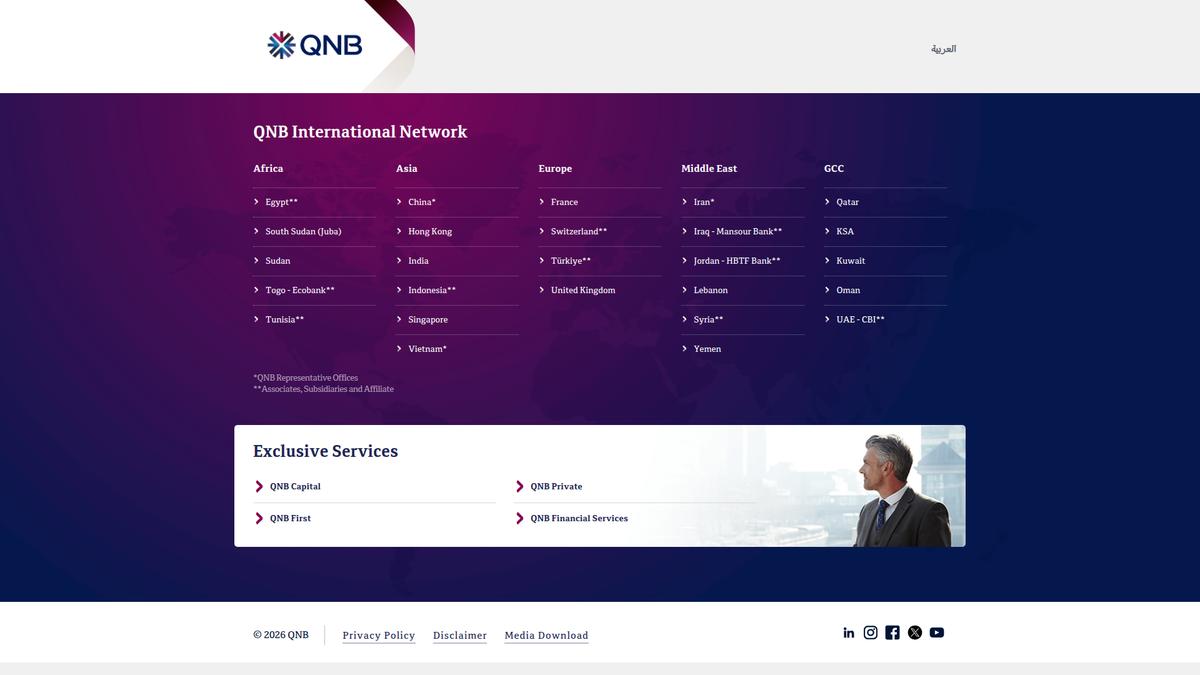Image resolution: width=1200 pixels, height=675 pixels.
Task: Open the Privacy Policy page
Action: pos(378,635)
